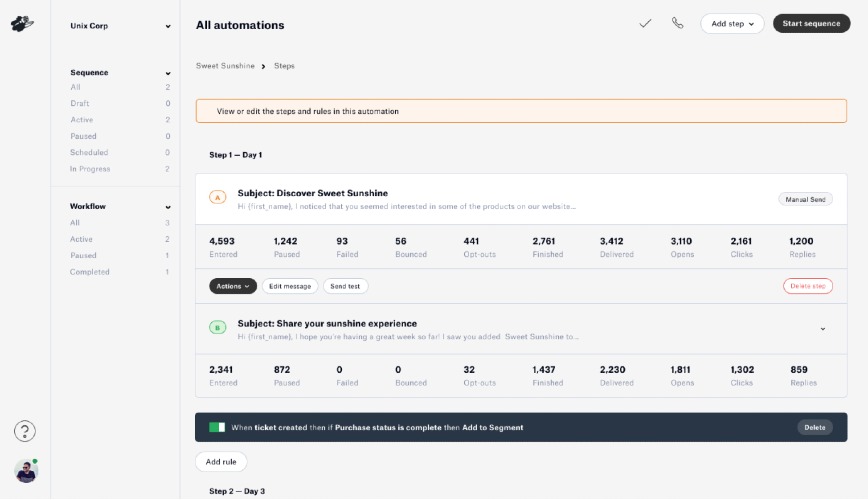The height and width of the screenshot is (500, 868).
Task: Select the variant A circle badge
Action: click(x=218, y=198)
